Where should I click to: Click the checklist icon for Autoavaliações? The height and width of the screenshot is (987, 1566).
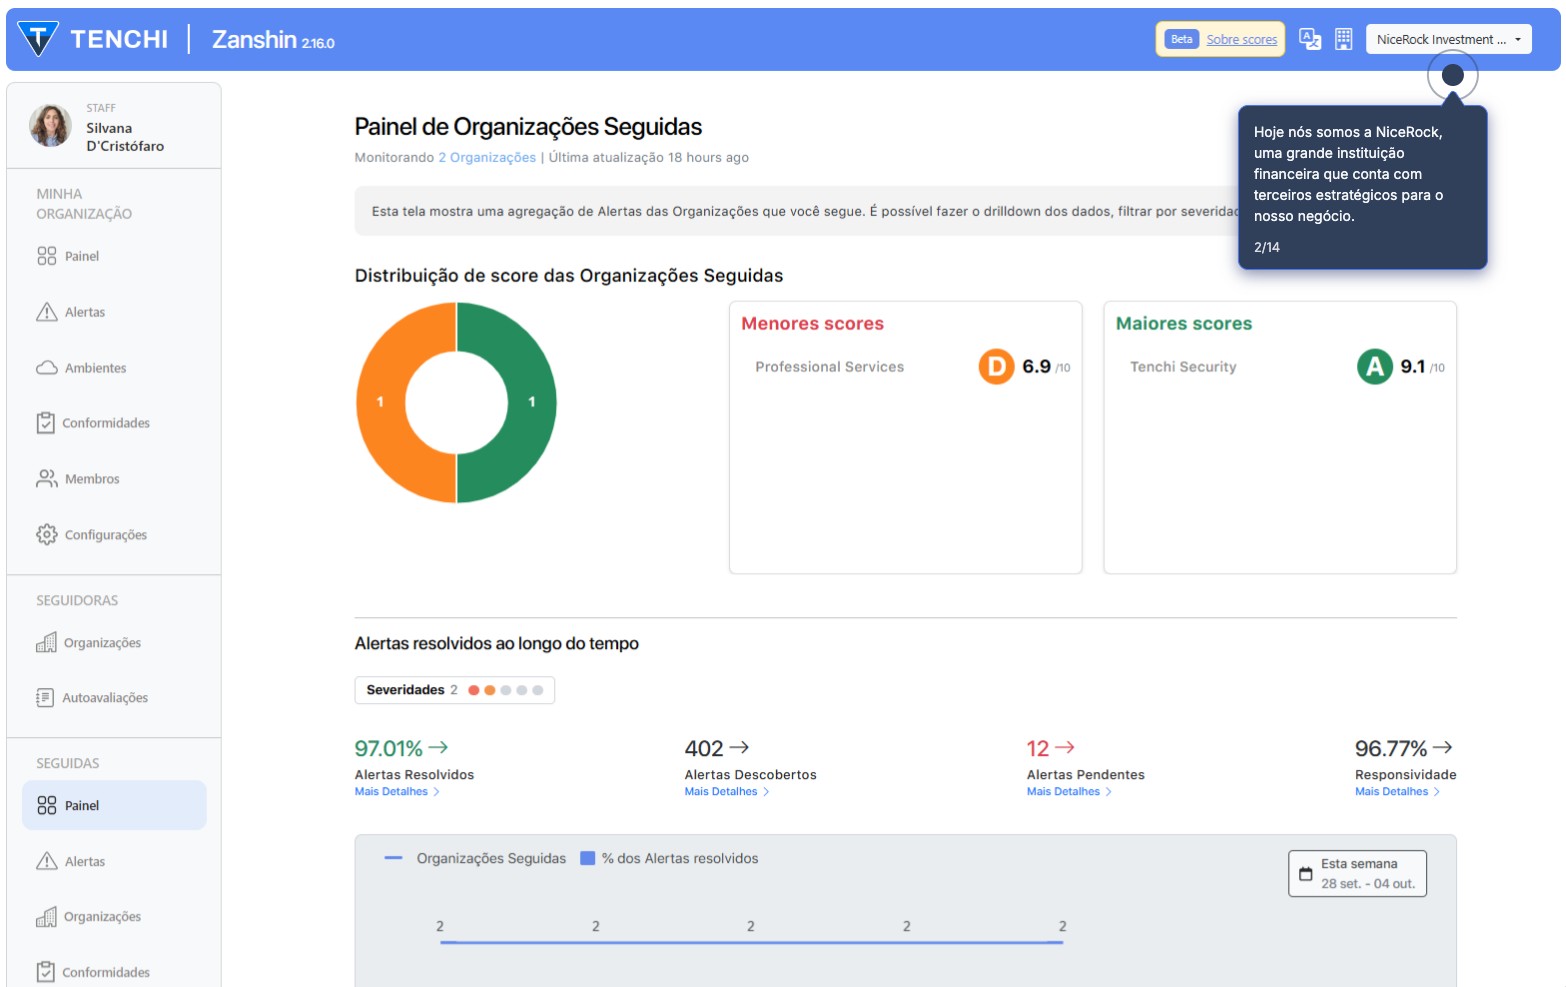45,698
